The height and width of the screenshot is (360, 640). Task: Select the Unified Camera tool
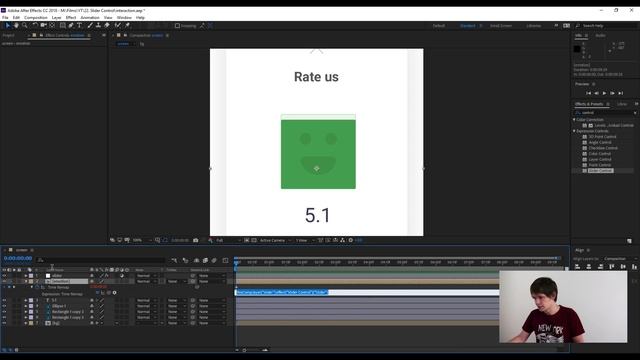44,25
